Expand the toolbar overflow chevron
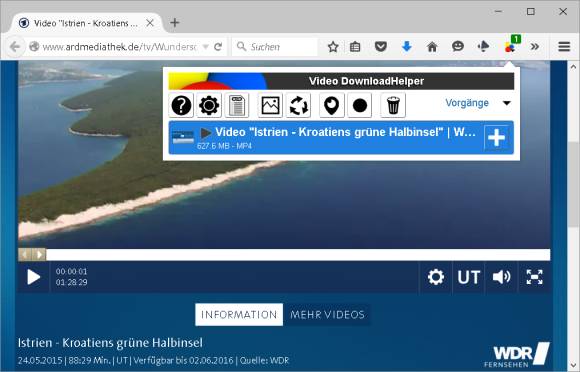 (x=535, y=47)
